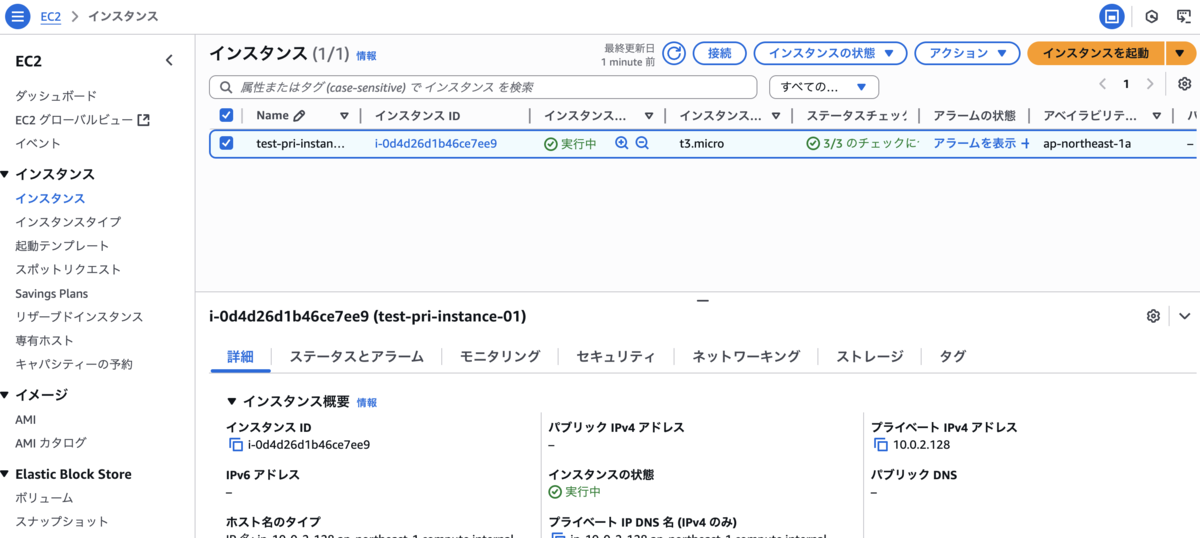Collapse インスタンス概要 section
This screenshot has height=538, width=1200.
(x=232, y=401)
